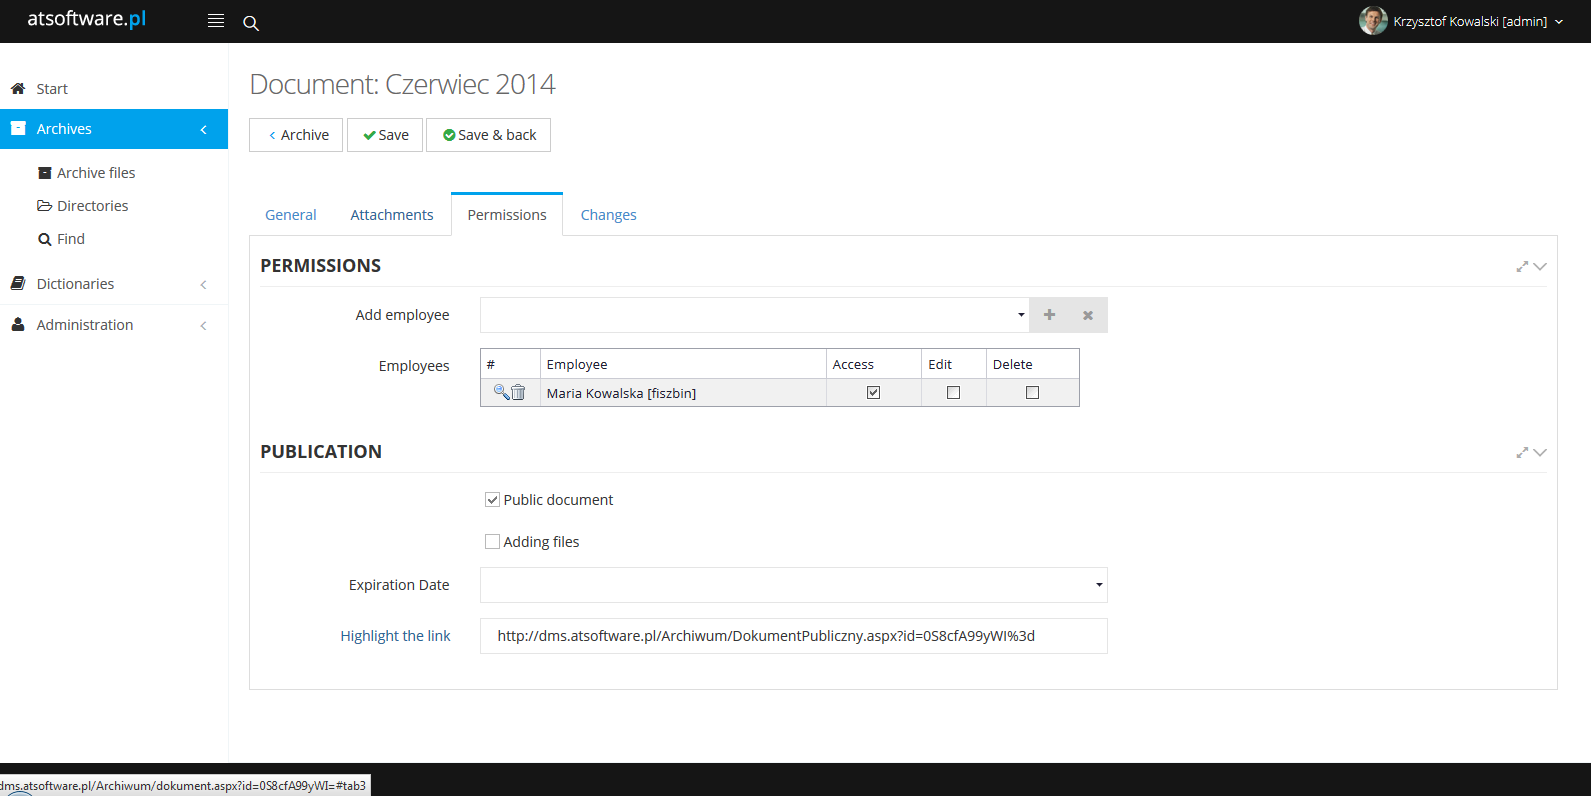Screen dimensions: 1591x796
Task: Open Find in the sidebar
Action: pos(71,239)
